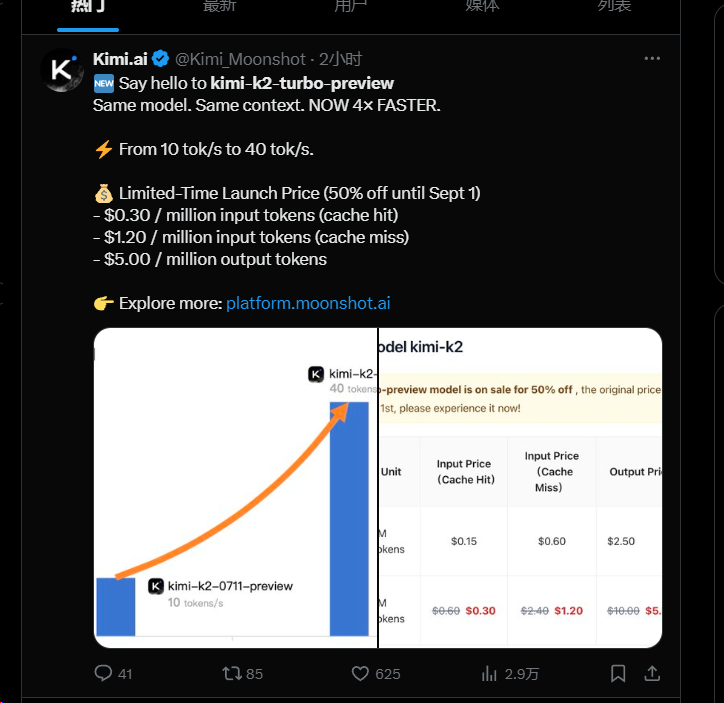The width and height of the screenshot is (724, 703).
Task: Share the tweet using the upload arrow icon
Action: pos(652,673)
